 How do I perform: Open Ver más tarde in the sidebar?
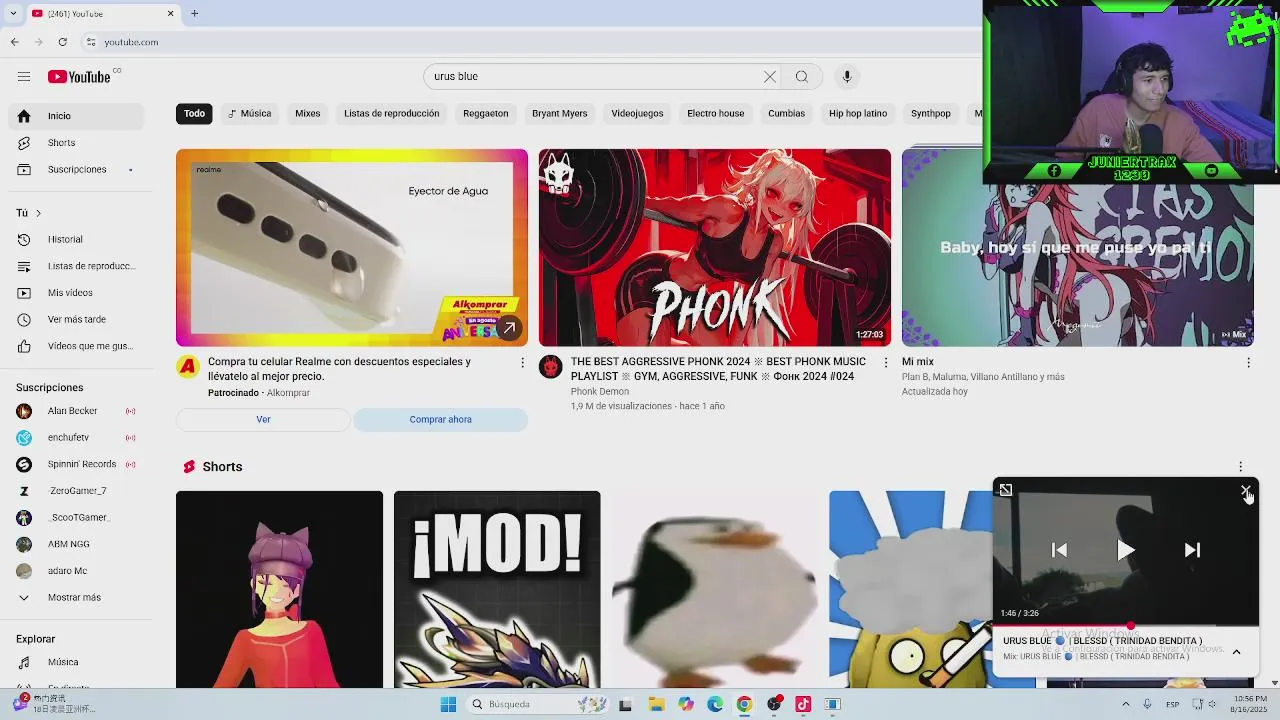pyautogui.click(x=75, y=320)
